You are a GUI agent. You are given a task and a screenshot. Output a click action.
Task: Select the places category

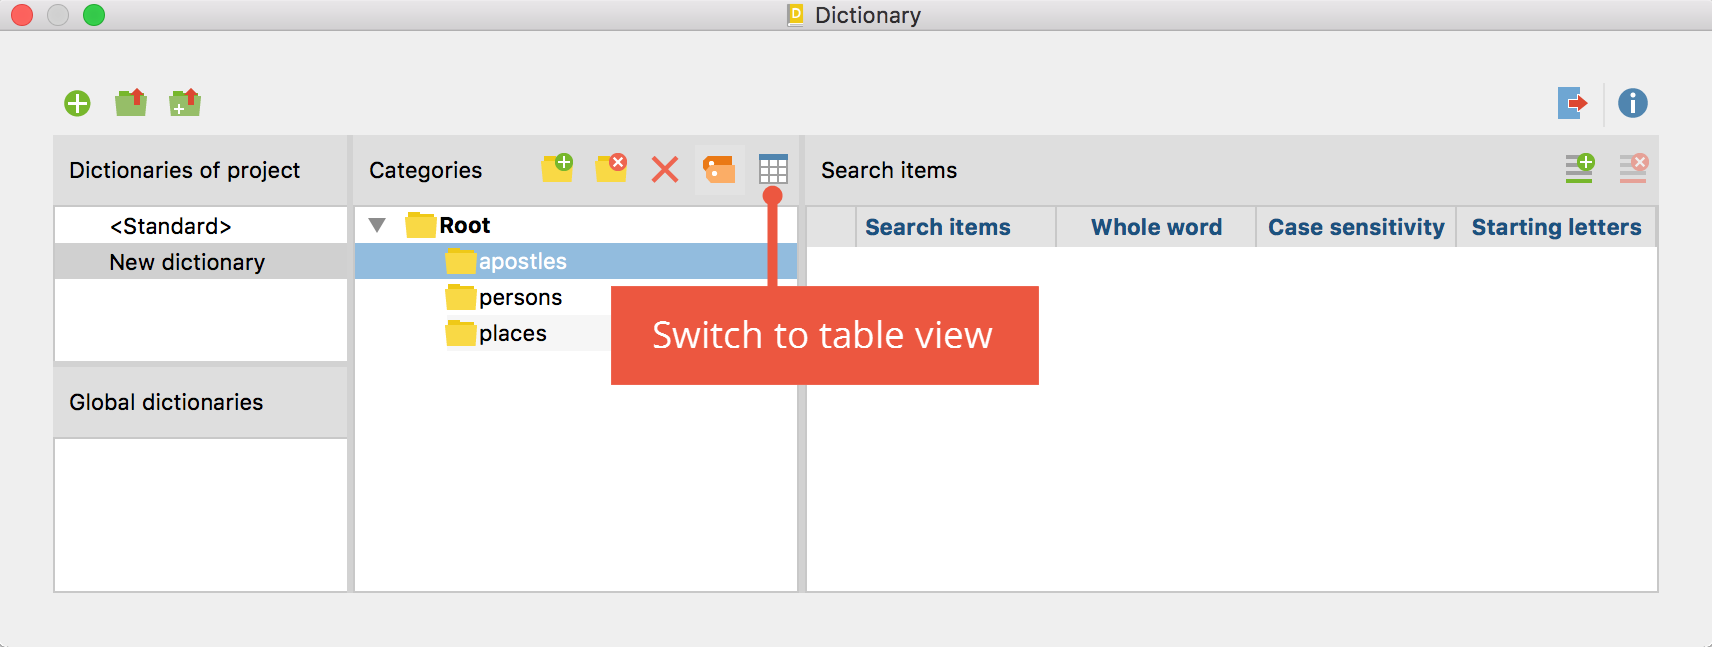[x=496, y=333]
